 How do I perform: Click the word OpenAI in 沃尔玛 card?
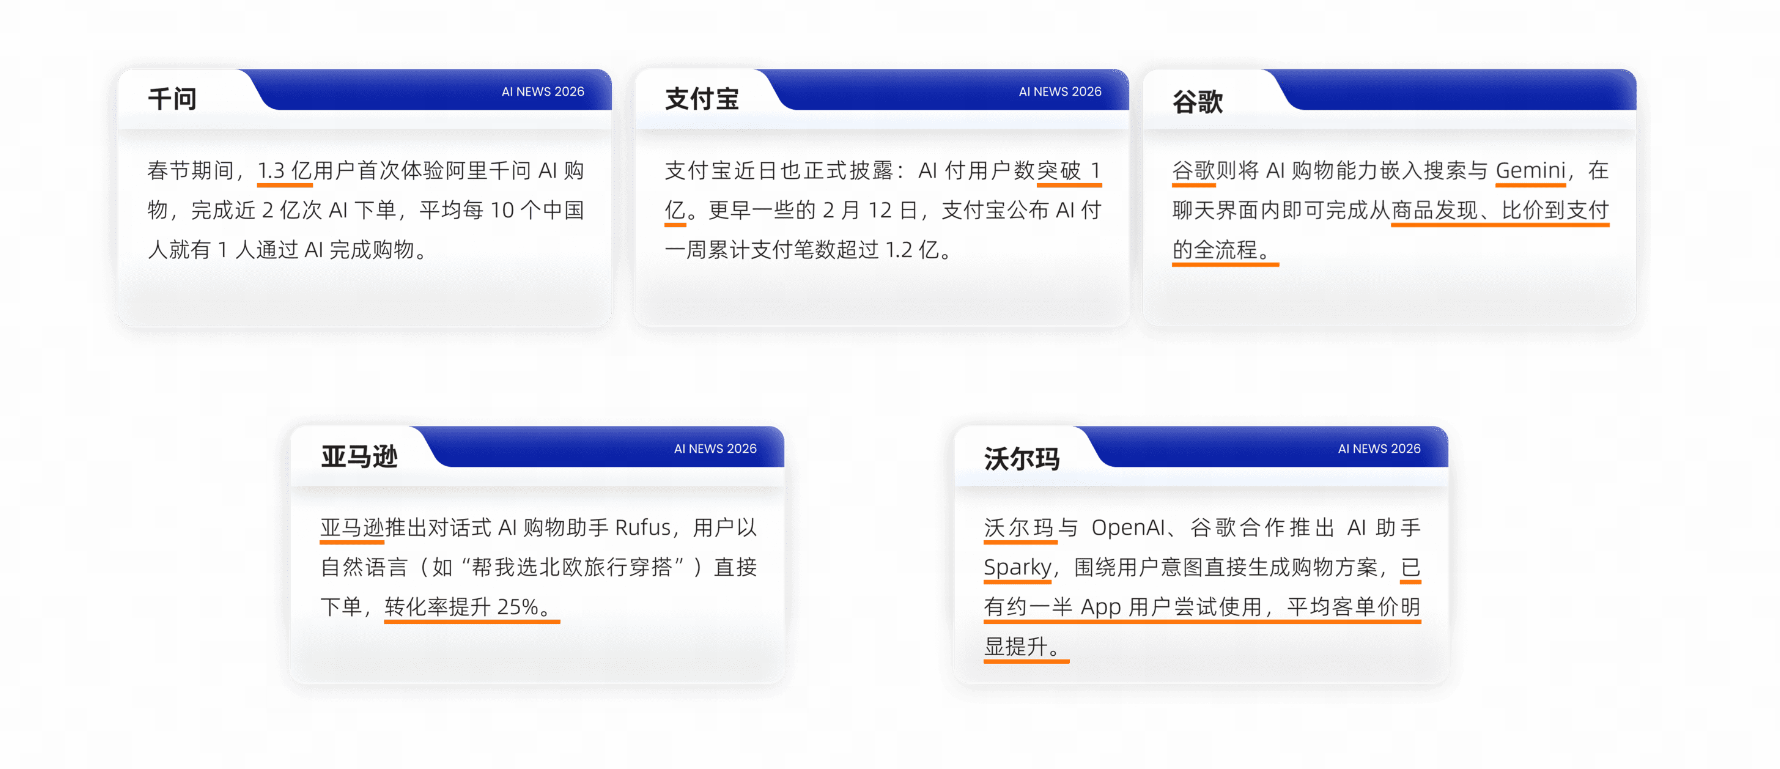click(1128, 528)
